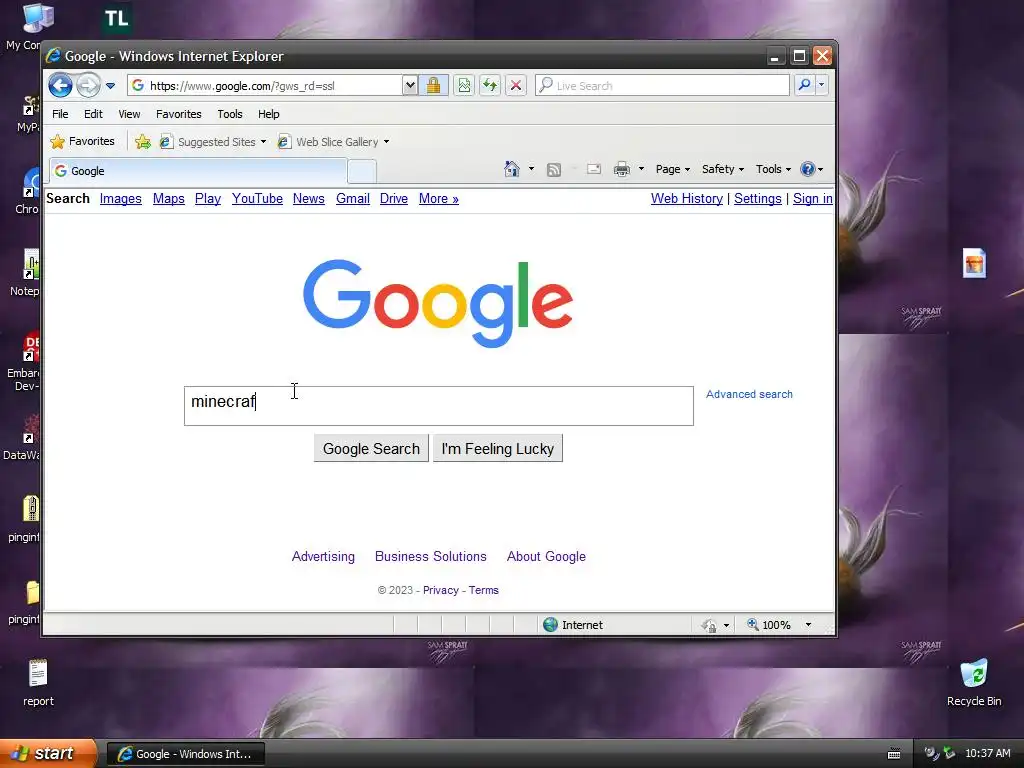
Task: Click the Sign in link
Action: (x=812, y=199)
